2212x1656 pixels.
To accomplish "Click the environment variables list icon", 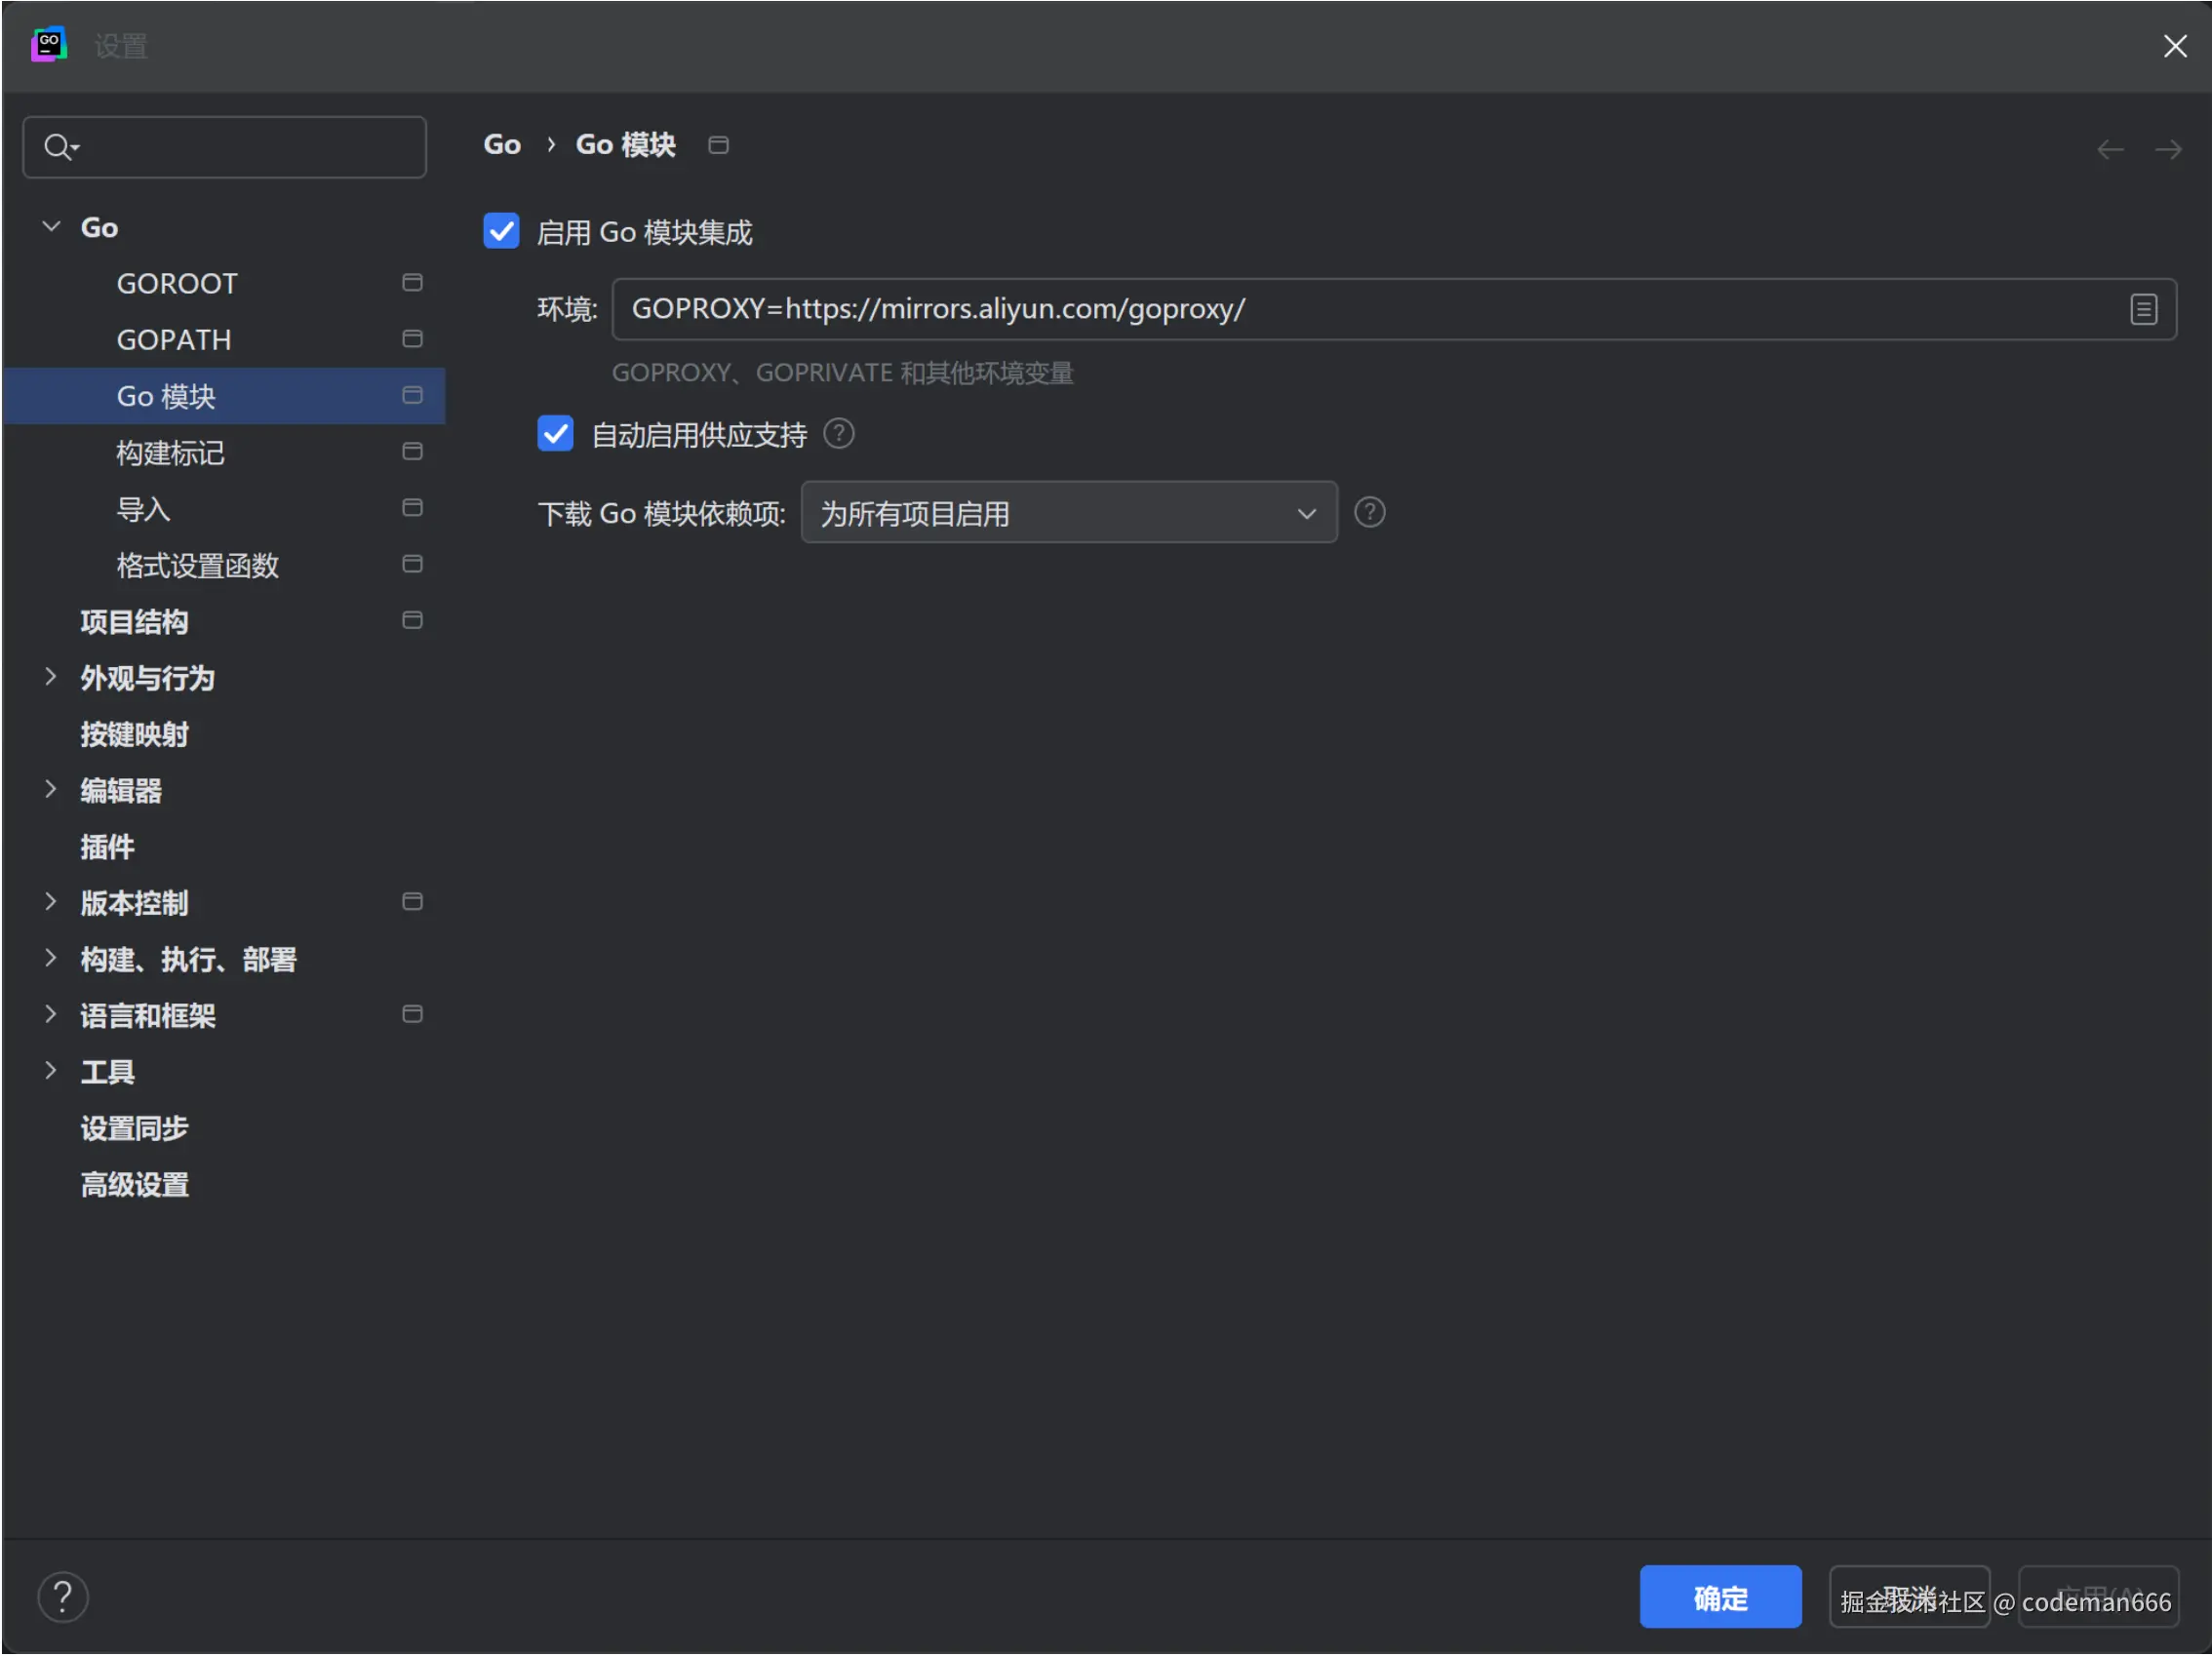I will click(2143, 310).
